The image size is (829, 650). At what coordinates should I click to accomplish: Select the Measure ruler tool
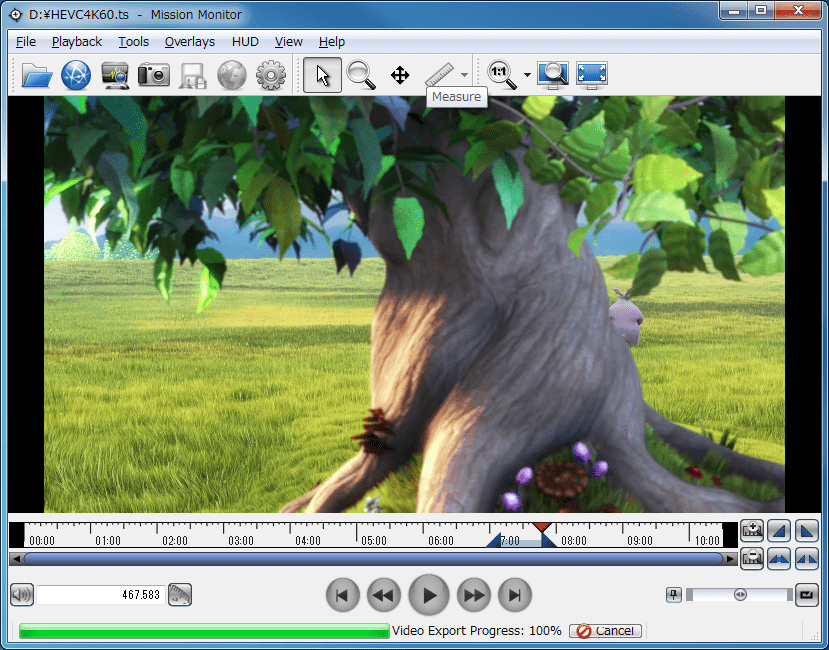coord(439,75)
